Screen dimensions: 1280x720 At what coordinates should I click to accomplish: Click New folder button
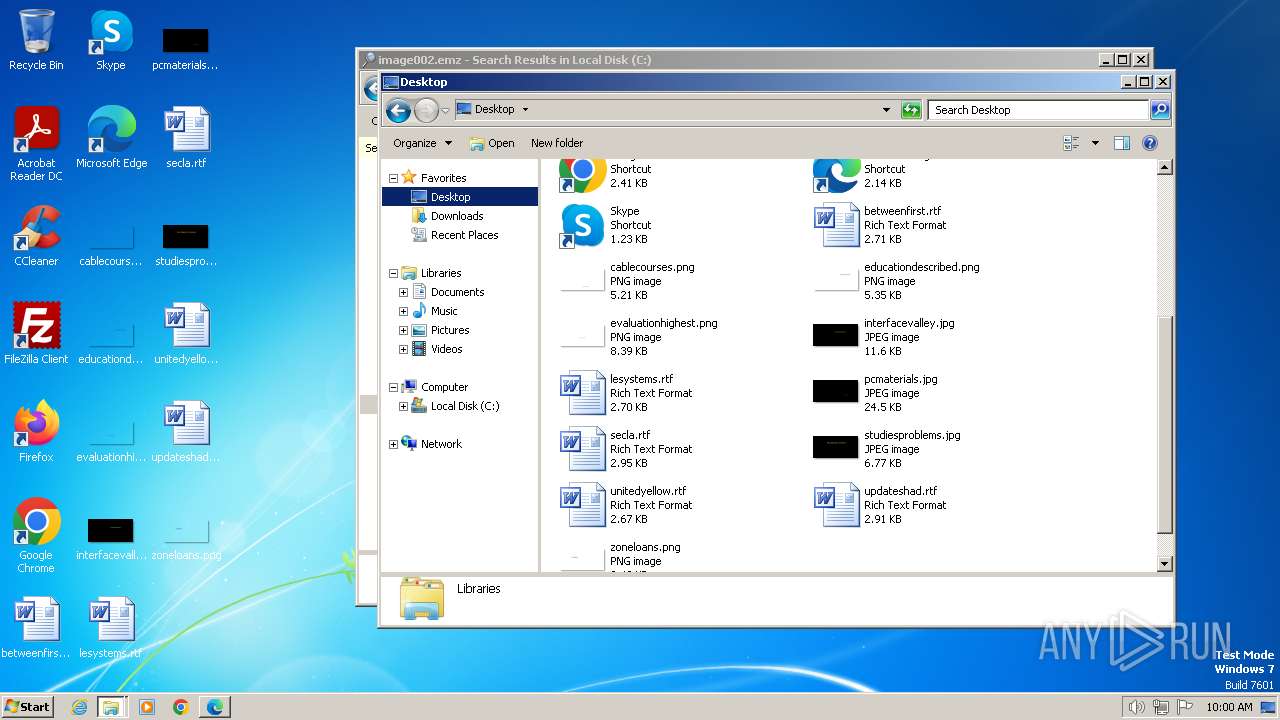(x=557, y=143)
